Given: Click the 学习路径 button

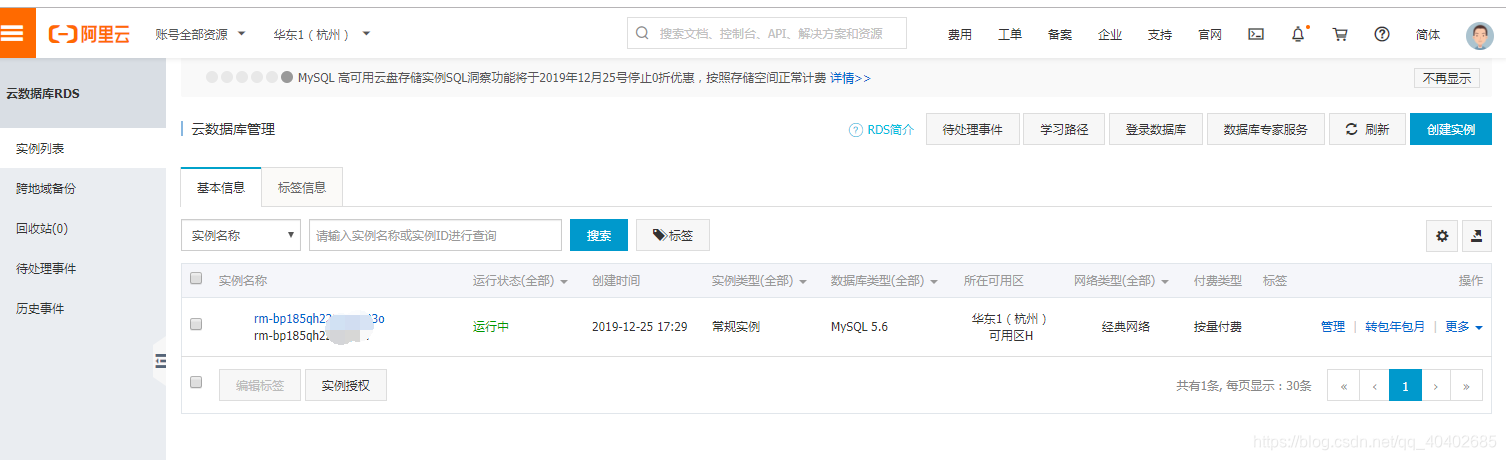Looking at the screenshot, I should pos(1064,129).
